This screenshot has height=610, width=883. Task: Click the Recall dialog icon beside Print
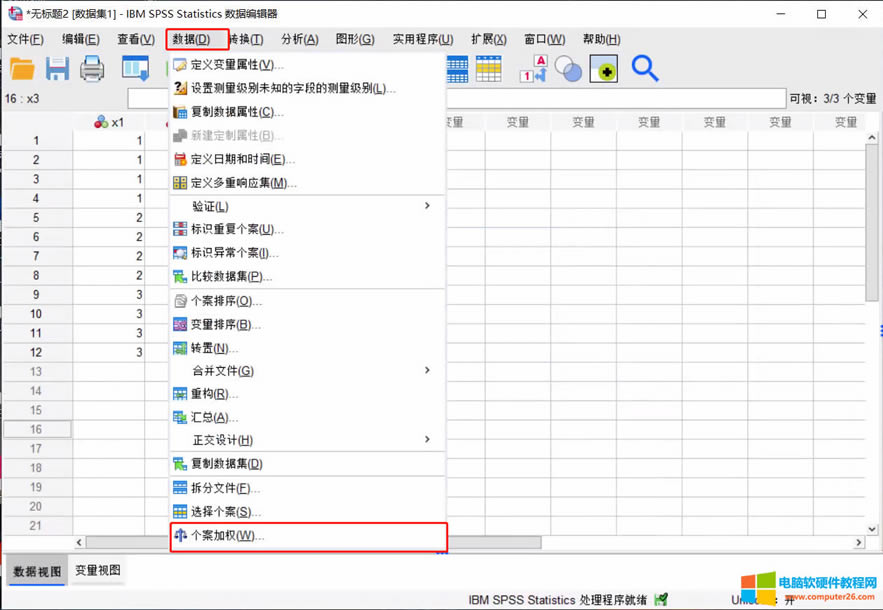click(x=135, y=68)
